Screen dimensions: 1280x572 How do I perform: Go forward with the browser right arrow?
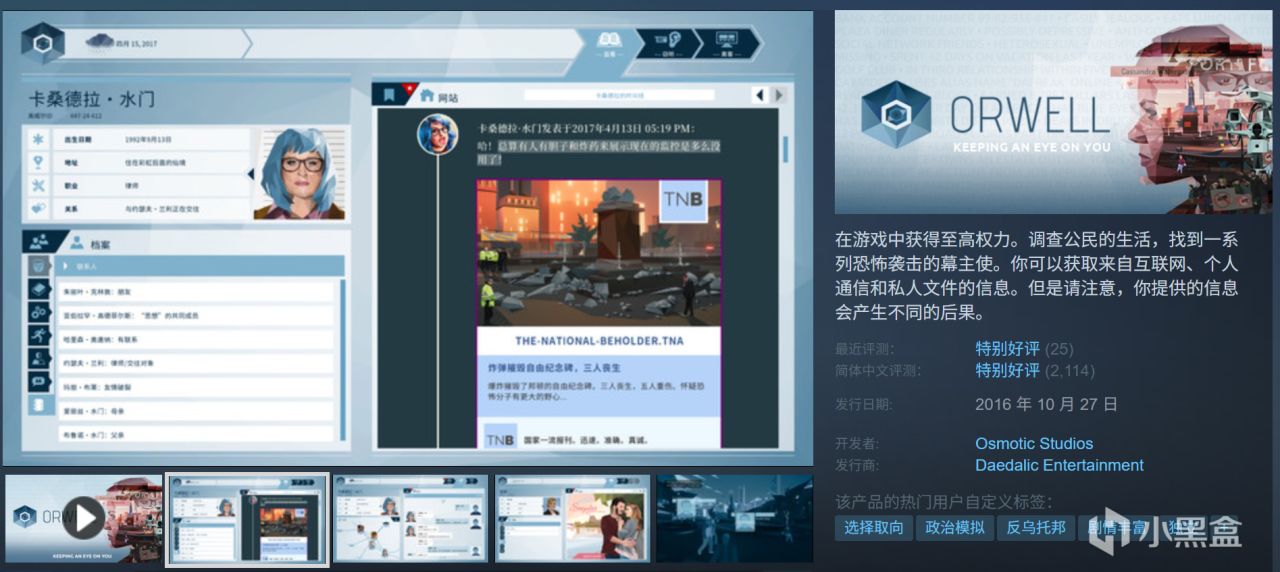click(779, 95)
